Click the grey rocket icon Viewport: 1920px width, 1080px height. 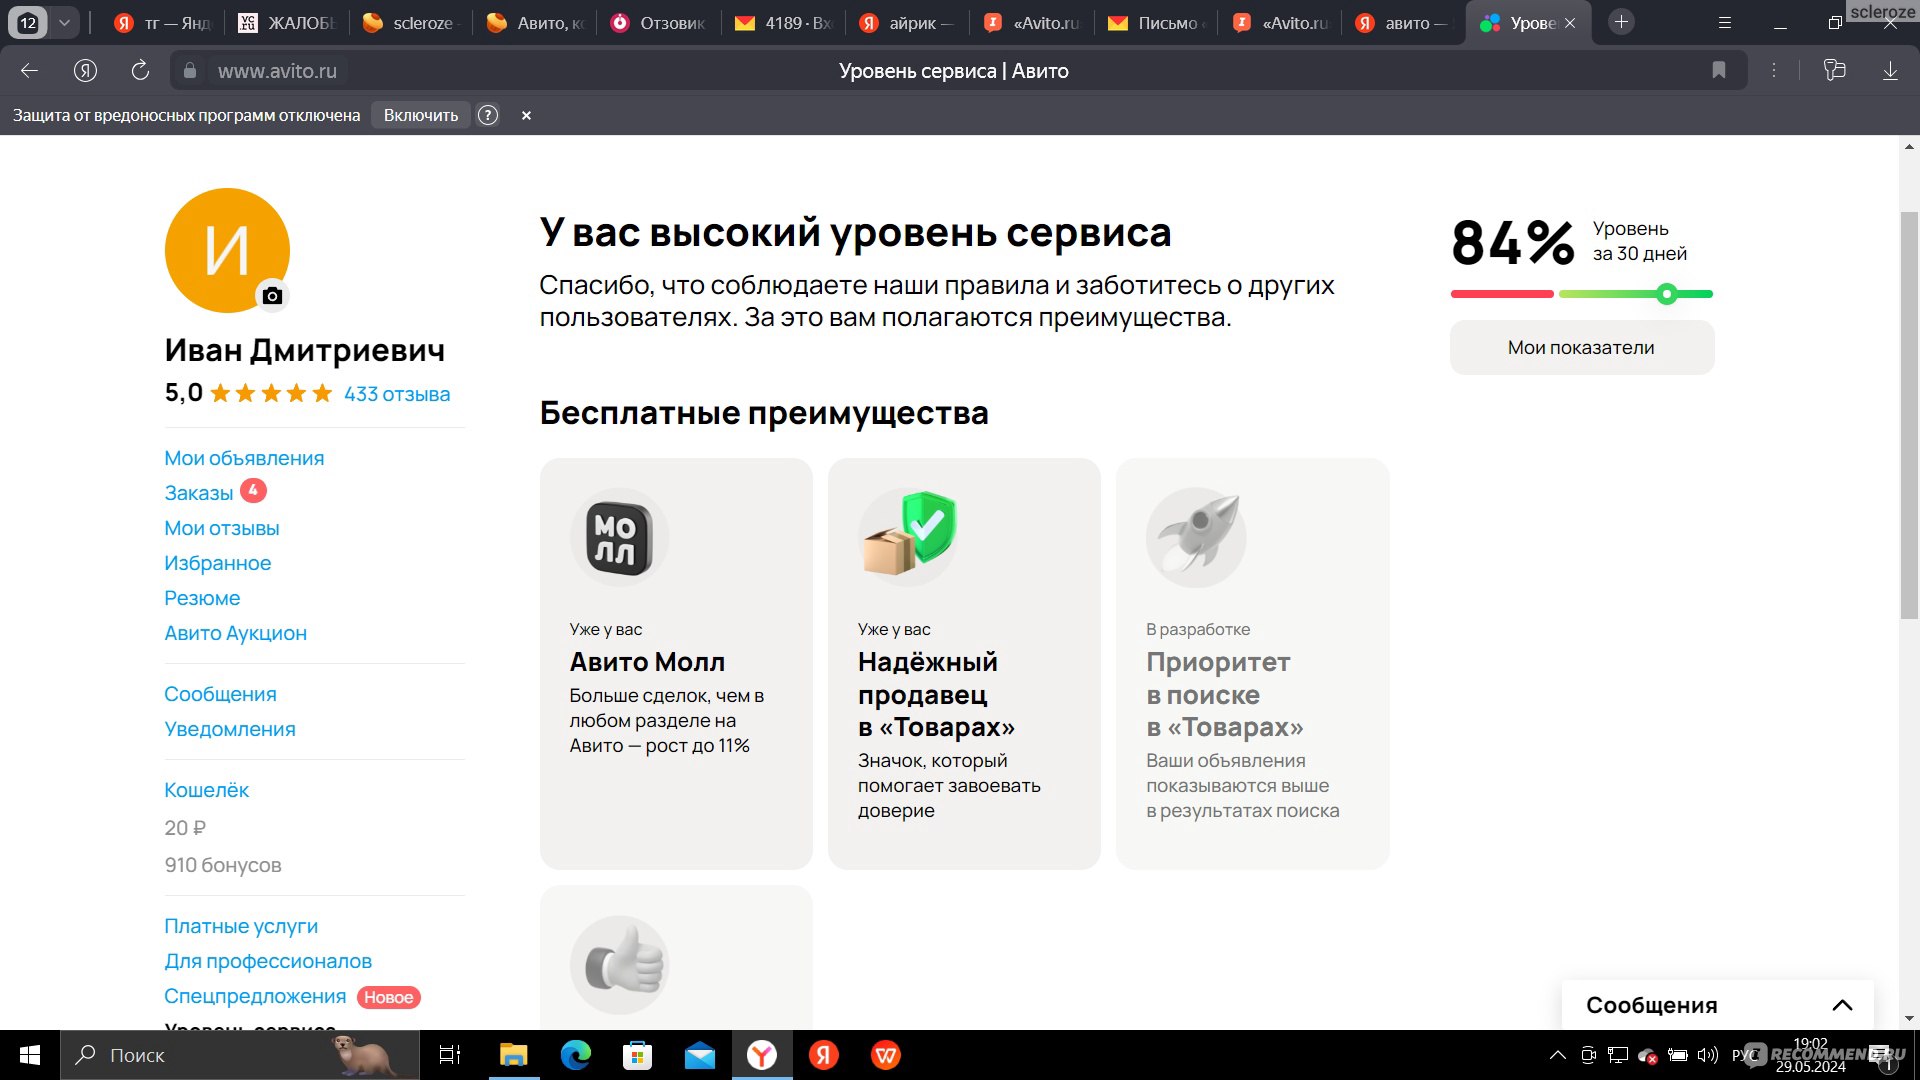(x=1196, y=537)
